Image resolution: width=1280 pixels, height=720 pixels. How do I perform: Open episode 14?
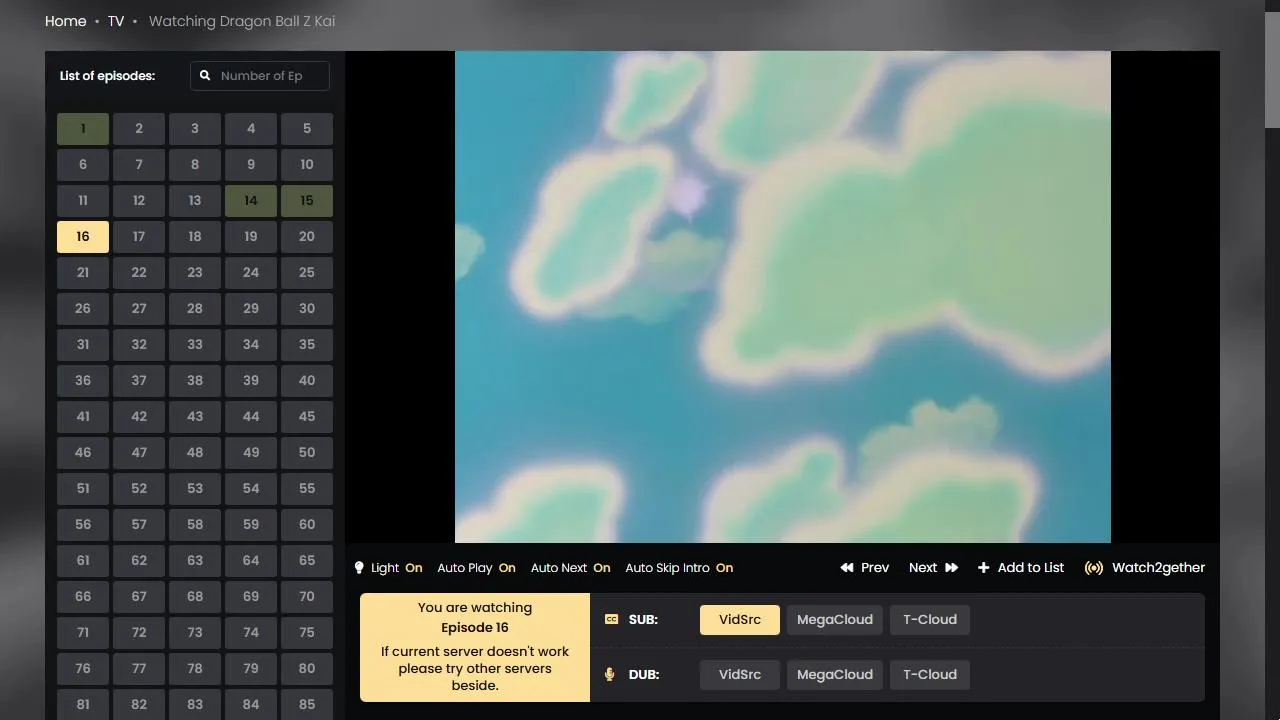coord(251,200)
